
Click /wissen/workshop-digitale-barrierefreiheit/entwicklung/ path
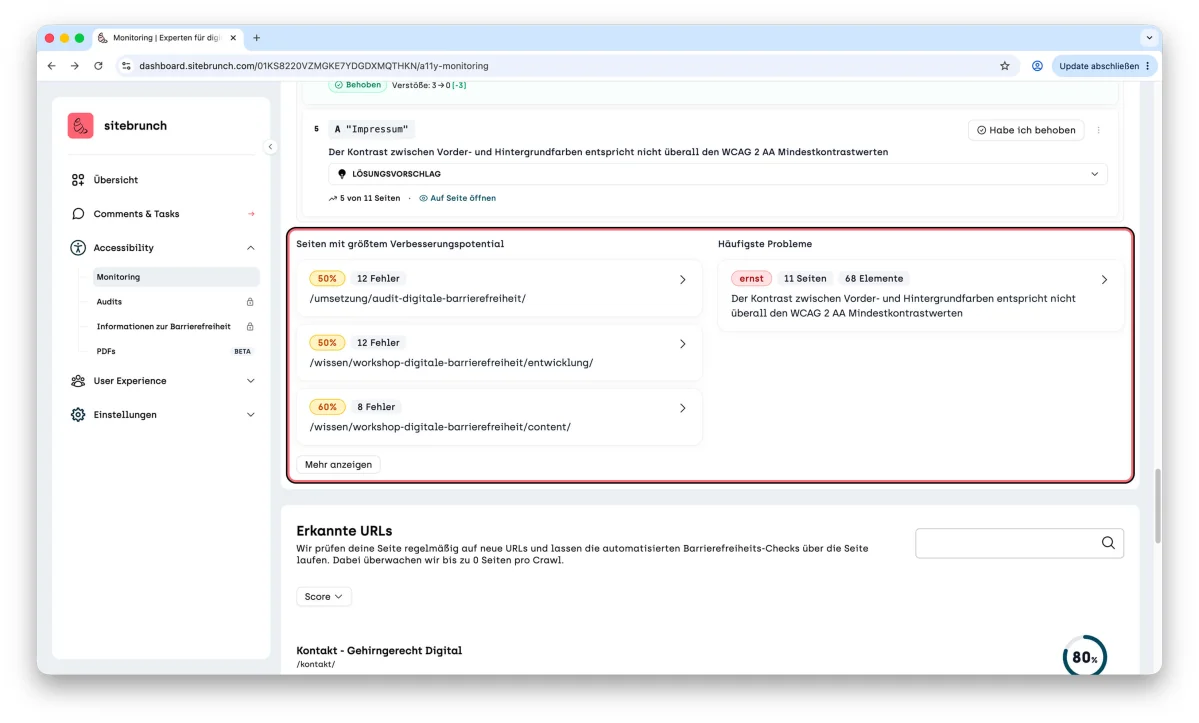[451, 363]
